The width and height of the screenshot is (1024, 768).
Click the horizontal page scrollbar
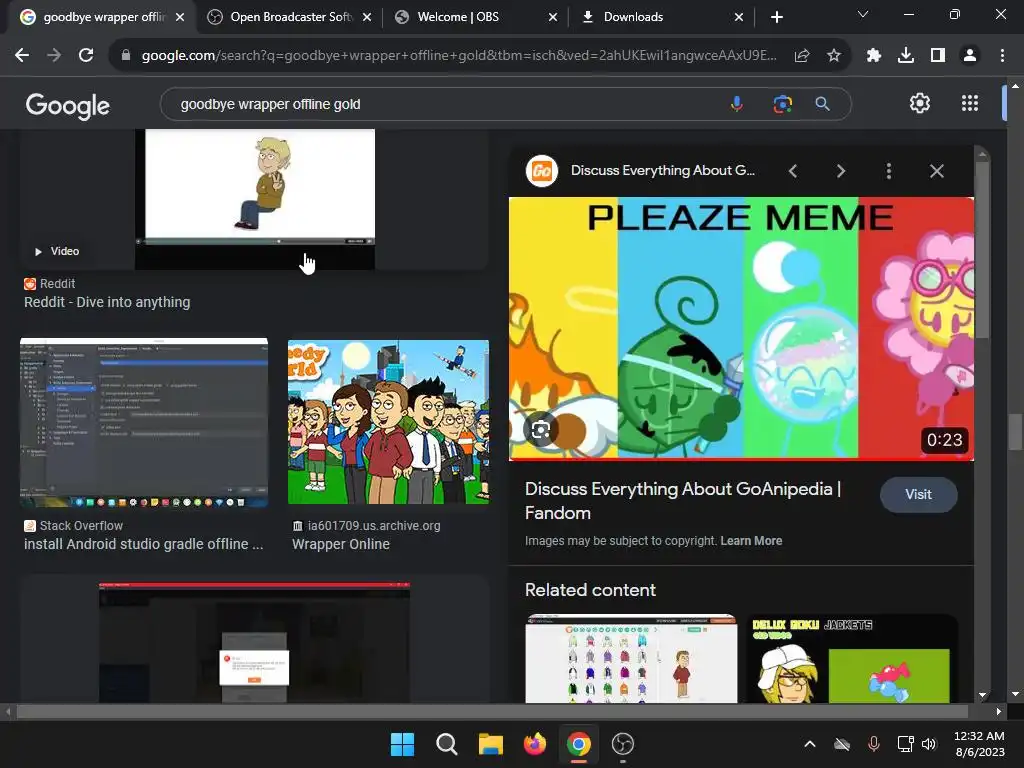[492, 711]
